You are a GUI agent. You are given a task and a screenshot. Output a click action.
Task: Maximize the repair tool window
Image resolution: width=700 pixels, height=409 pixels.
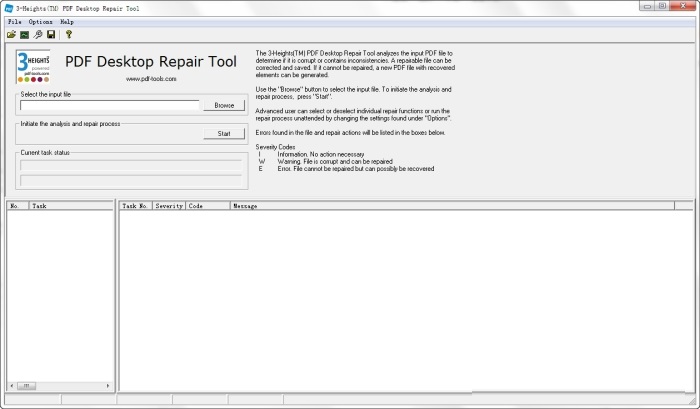662,6
